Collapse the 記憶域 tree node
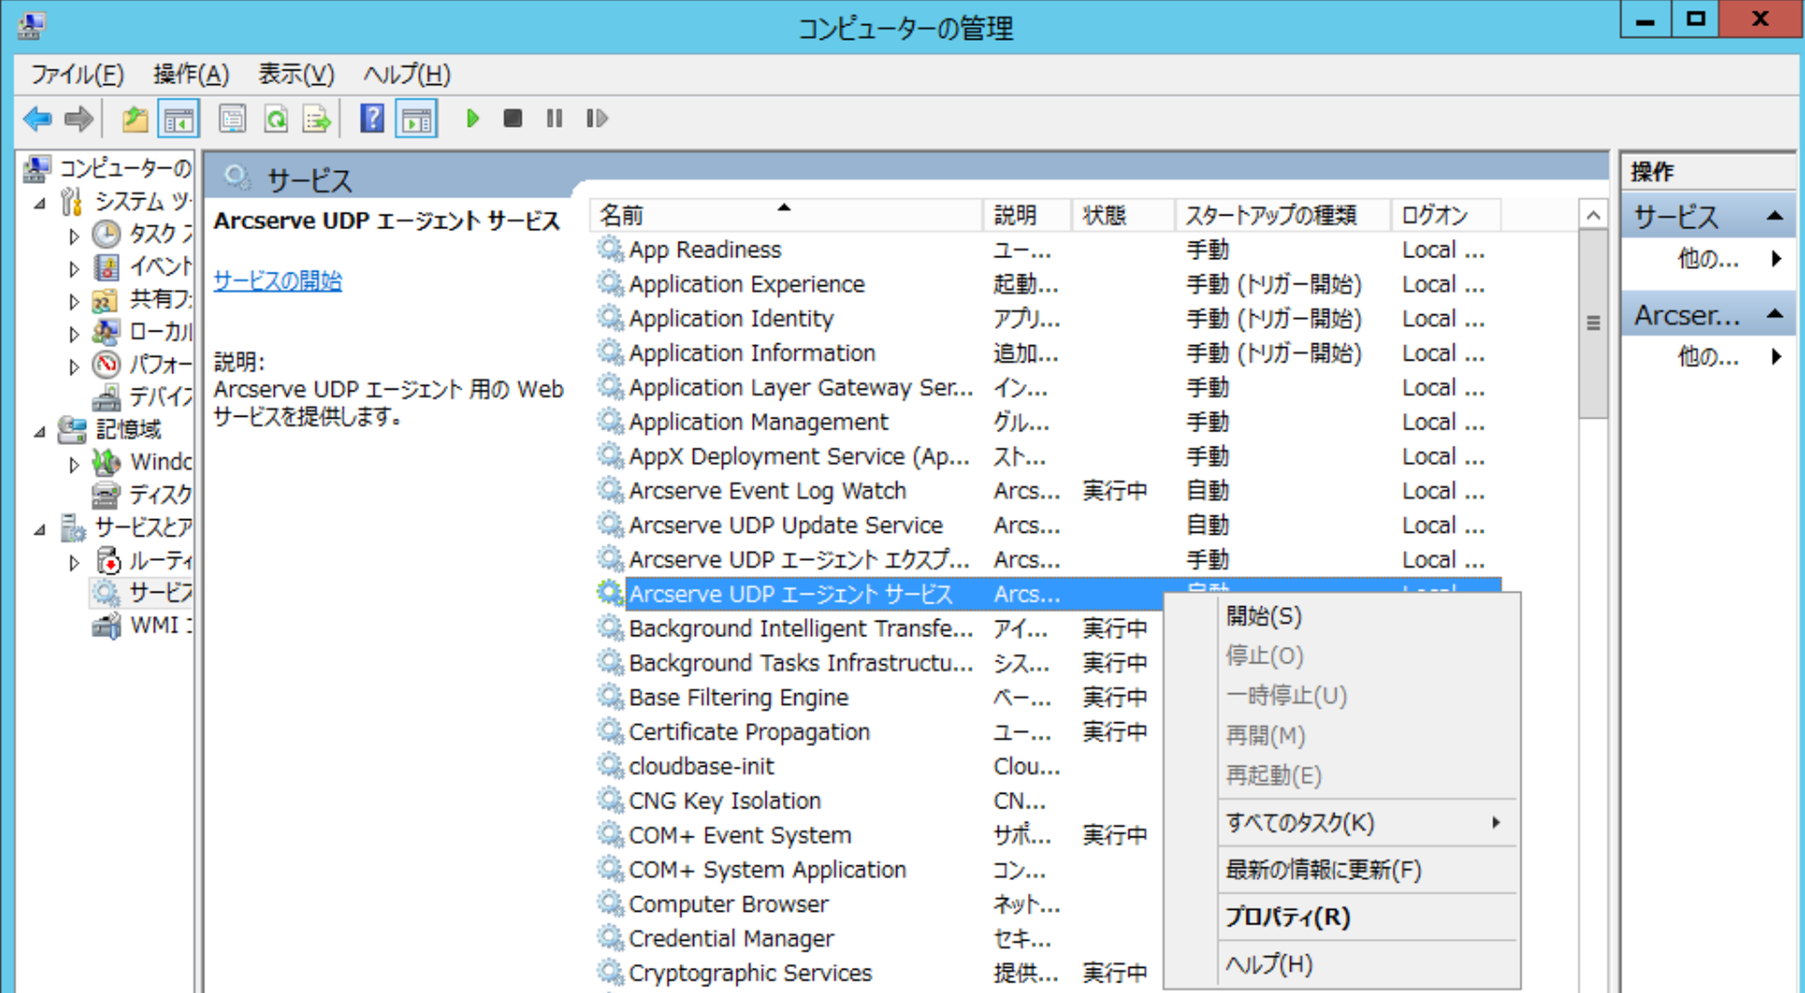 pos(41,430)
